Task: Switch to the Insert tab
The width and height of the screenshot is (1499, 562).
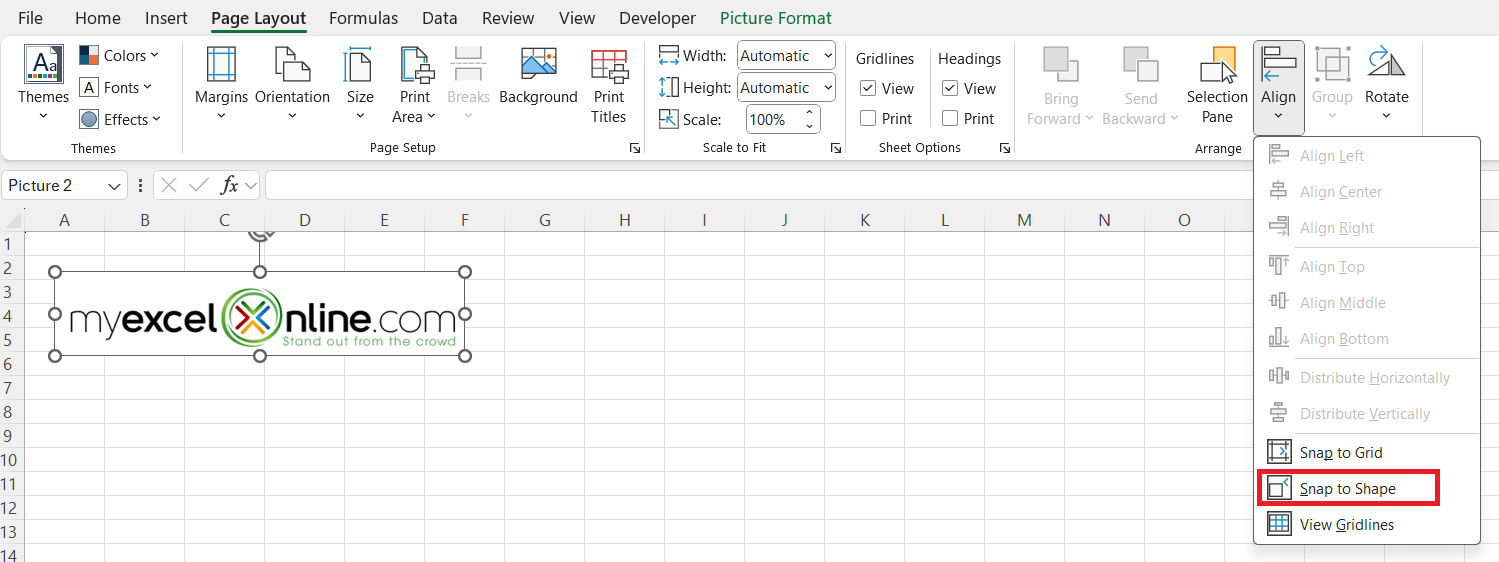Action: (x=166, y=18)
